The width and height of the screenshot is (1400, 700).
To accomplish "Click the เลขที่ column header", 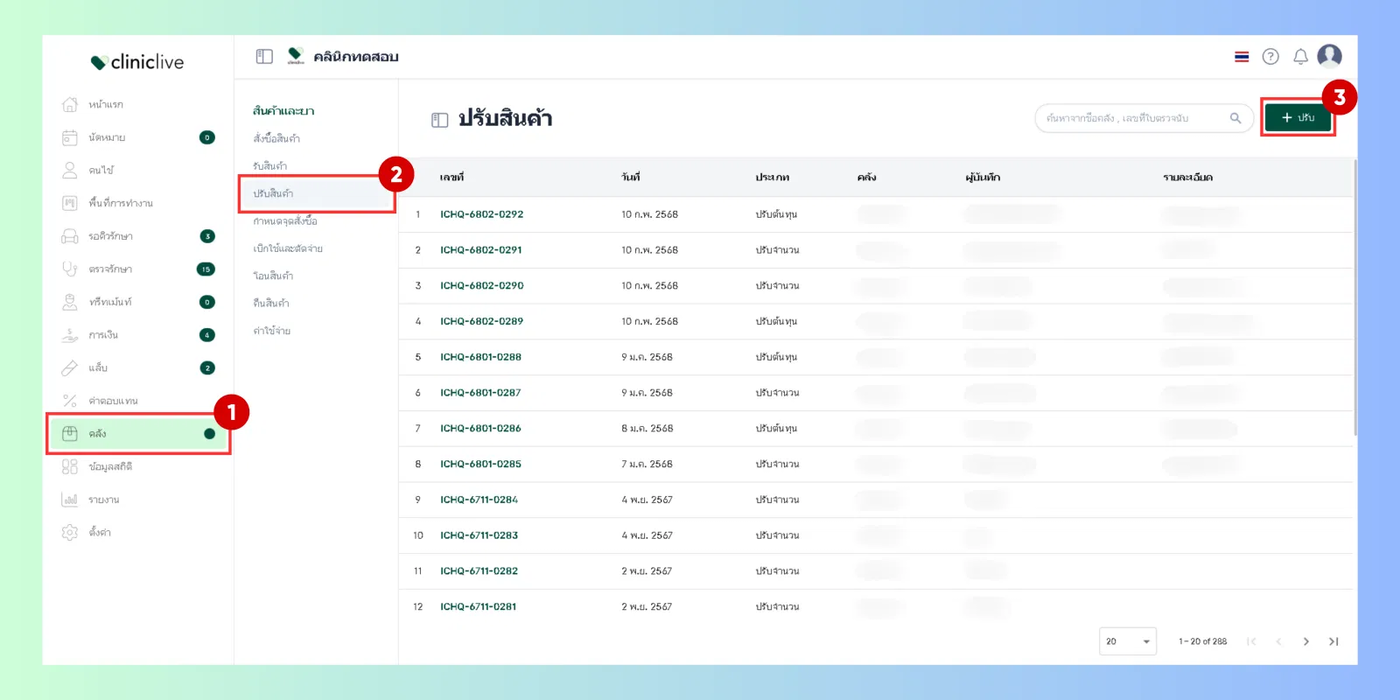I will pyautogui.click(x=452, y=177).
